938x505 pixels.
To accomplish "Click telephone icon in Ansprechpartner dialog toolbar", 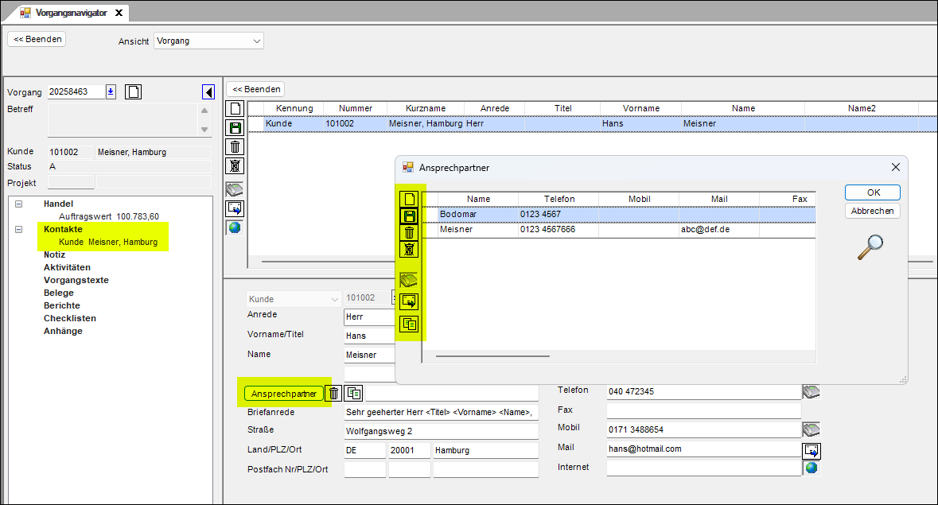I will [409, 280].
